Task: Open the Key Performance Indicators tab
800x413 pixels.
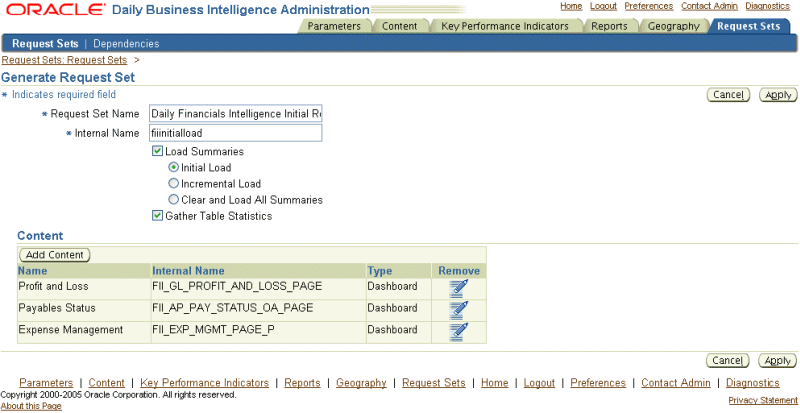Action: tap(505, 26)
